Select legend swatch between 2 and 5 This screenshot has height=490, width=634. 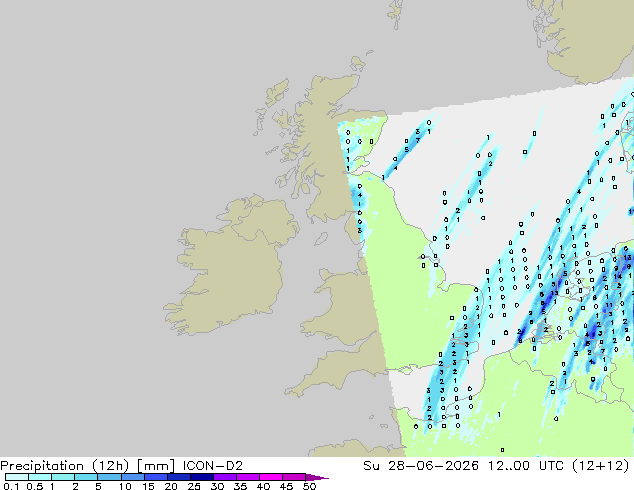(86, 477)
